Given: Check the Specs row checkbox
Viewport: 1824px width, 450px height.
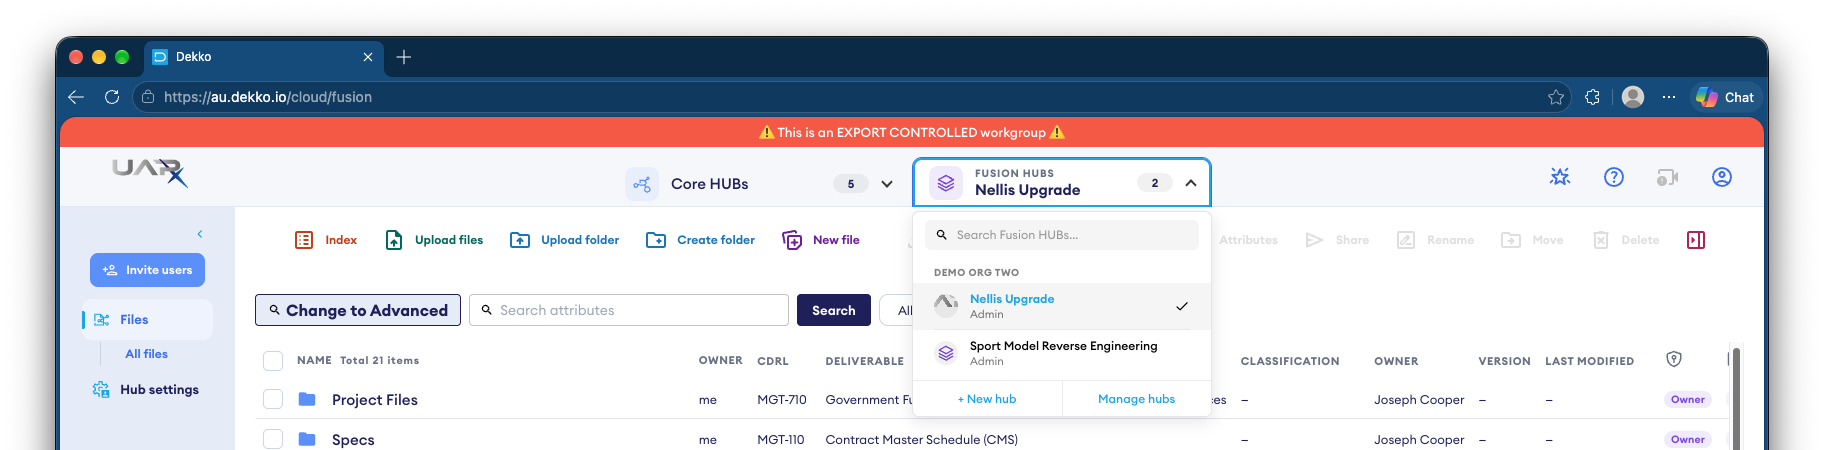Looking at the screenshot, I should point(273,439).
